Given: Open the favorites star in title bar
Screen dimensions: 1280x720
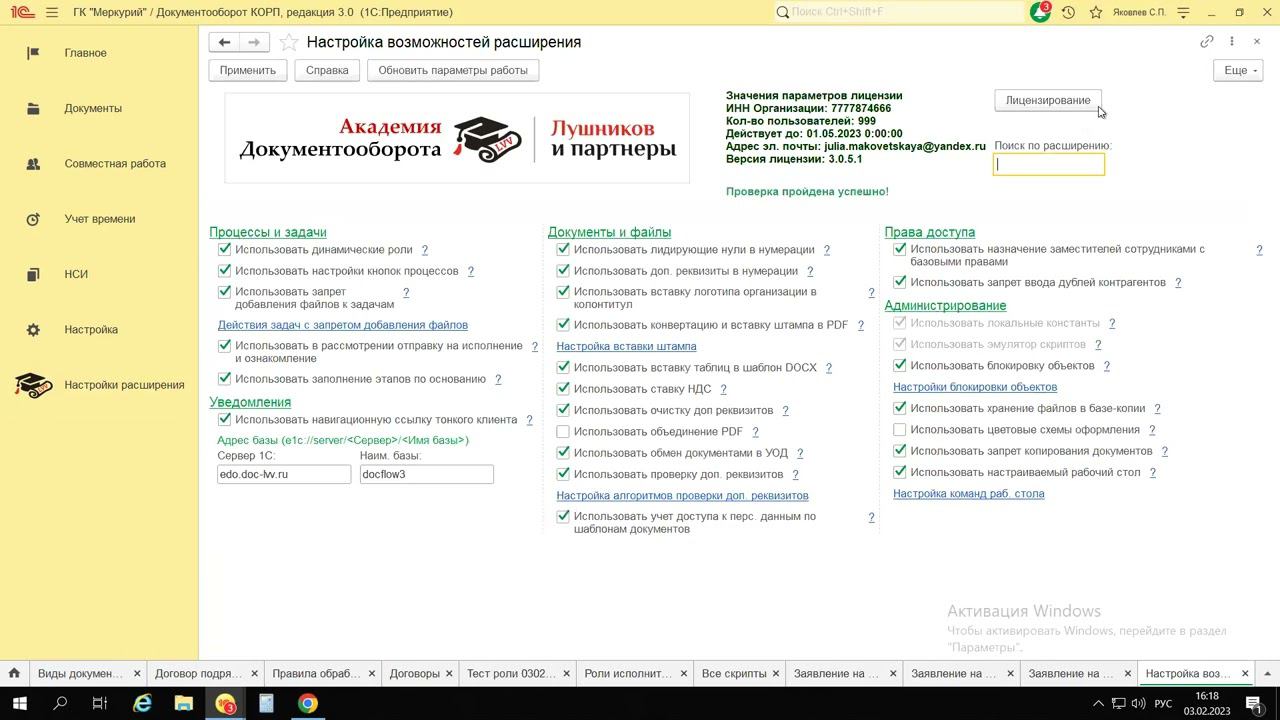Looking at the screenshot, I should (1096, 12).
